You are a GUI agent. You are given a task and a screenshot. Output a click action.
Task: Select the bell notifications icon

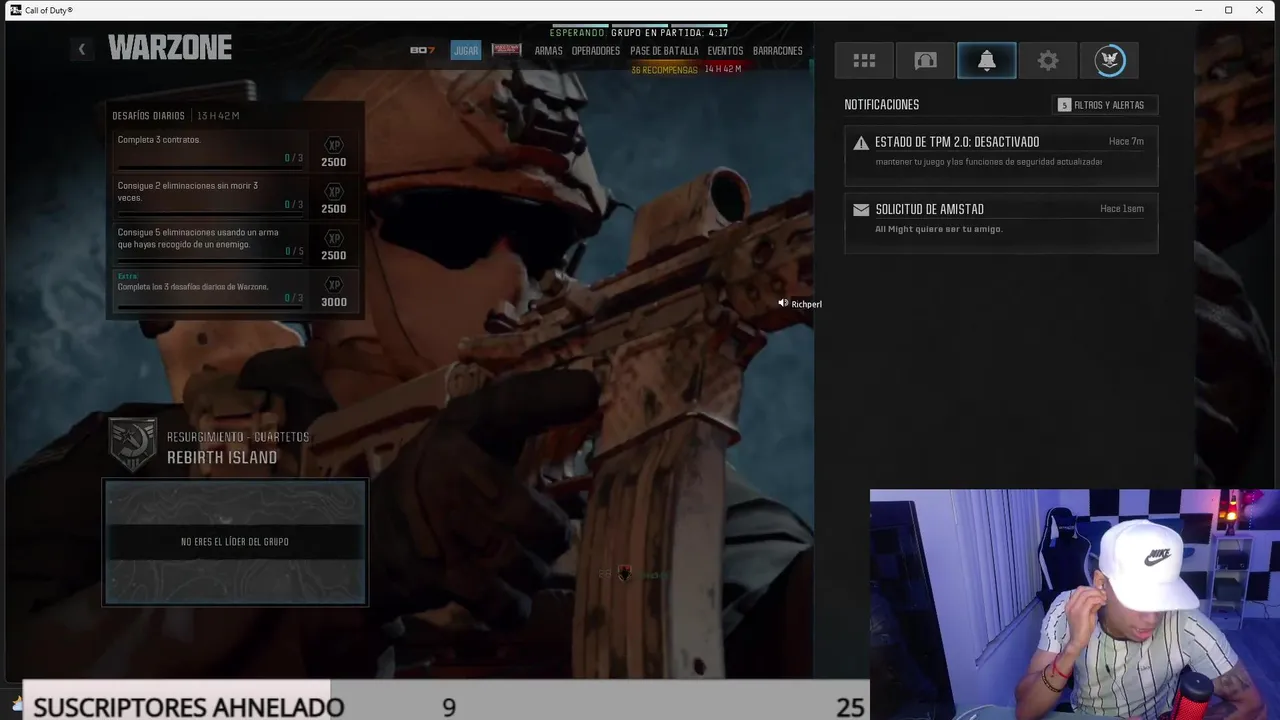click(986, 61)
